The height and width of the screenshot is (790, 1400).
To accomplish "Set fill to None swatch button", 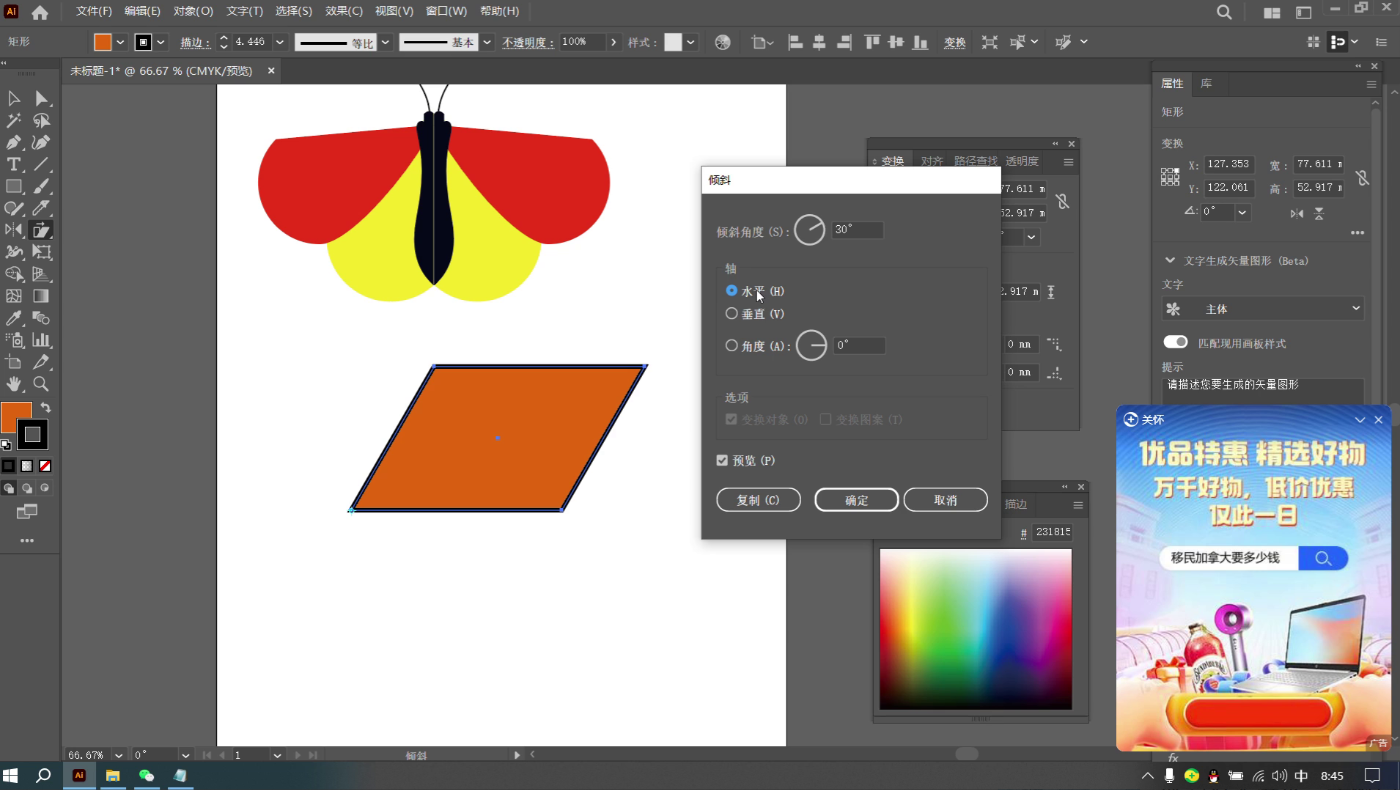I will pyautogui.click(x=45, y=466).
